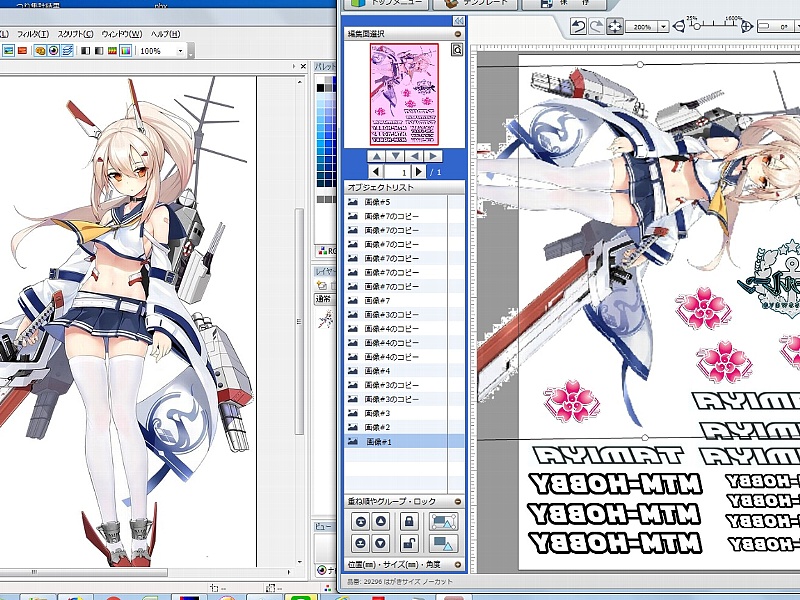Collapse the side panel with double-arrow icon

point(458,21)
